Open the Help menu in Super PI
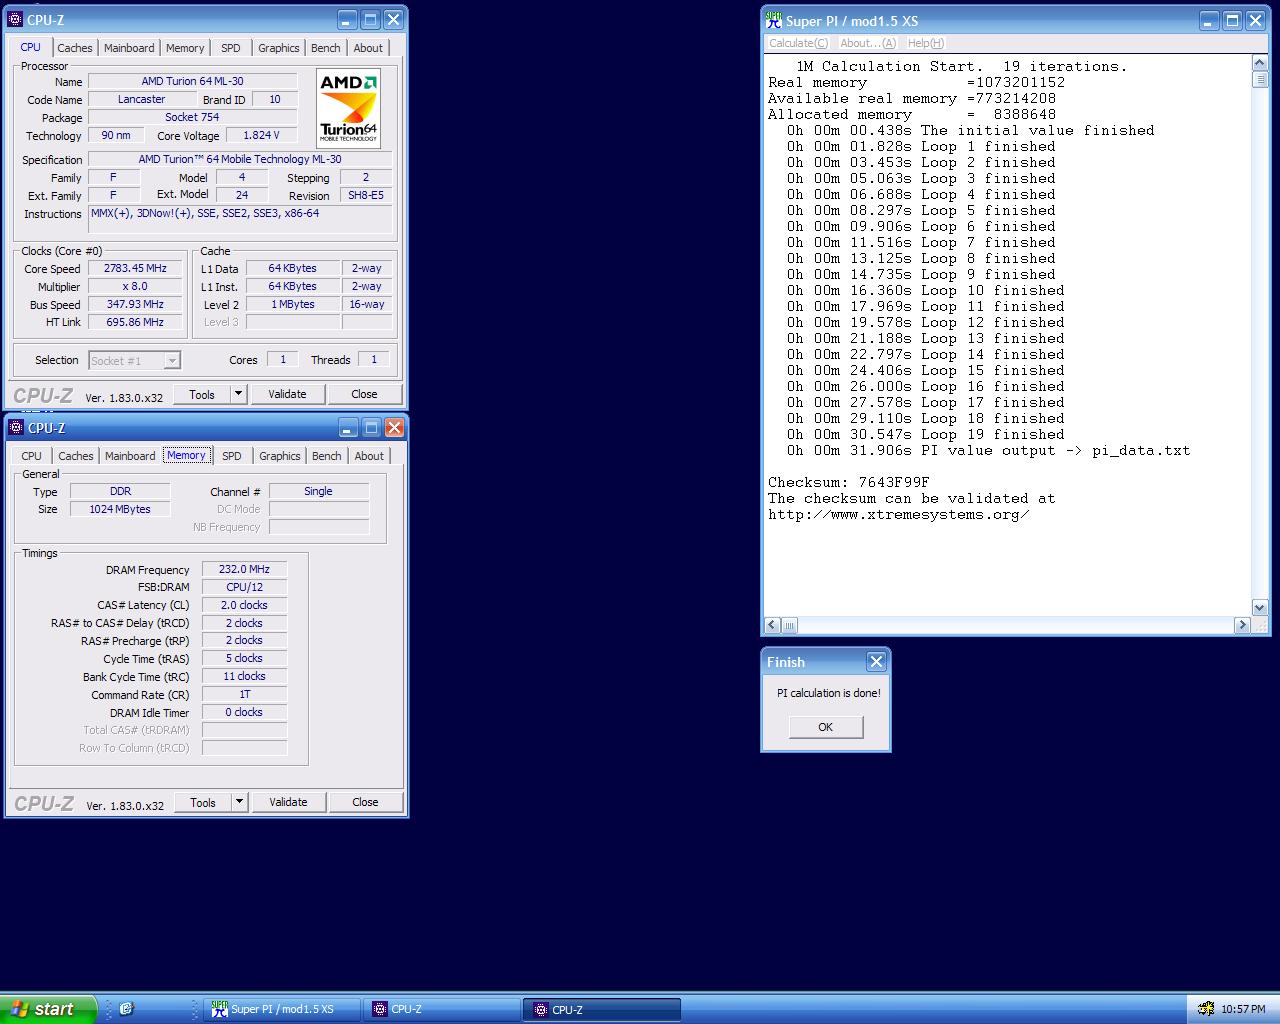The width and height of the screenshot is (1280, 1024). coord(925,43)
